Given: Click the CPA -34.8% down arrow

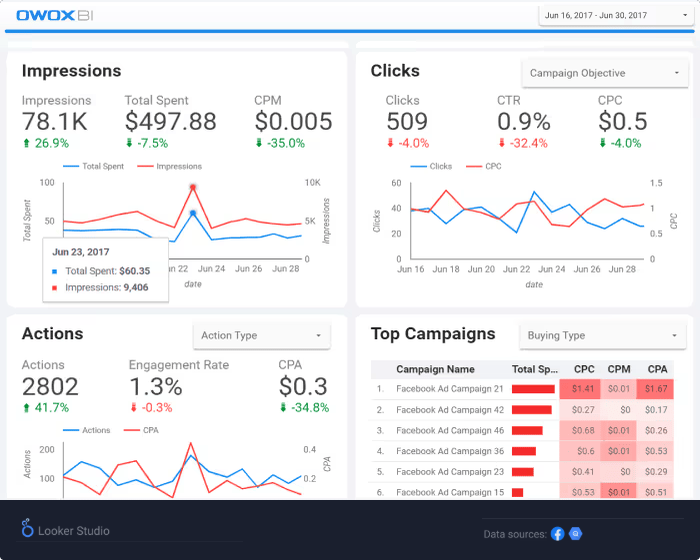Looking at the screenshot, I should (x=283, y=408).
